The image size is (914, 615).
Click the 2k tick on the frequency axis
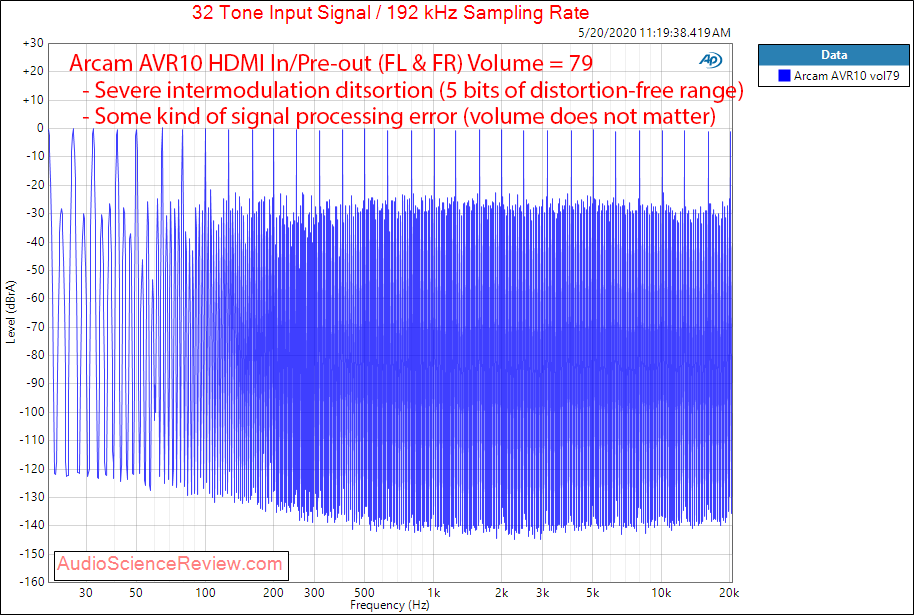[501, 593]
